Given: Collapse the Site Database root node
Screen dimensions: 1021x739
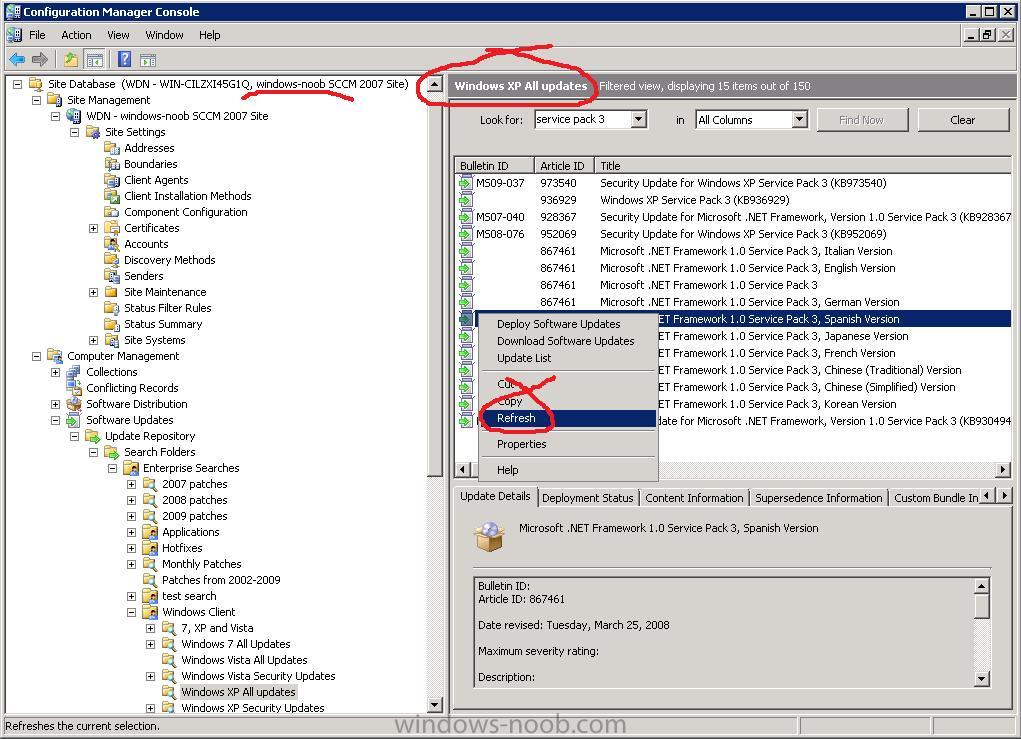Looking at the screenshot, I should click(x=18, y=84).
